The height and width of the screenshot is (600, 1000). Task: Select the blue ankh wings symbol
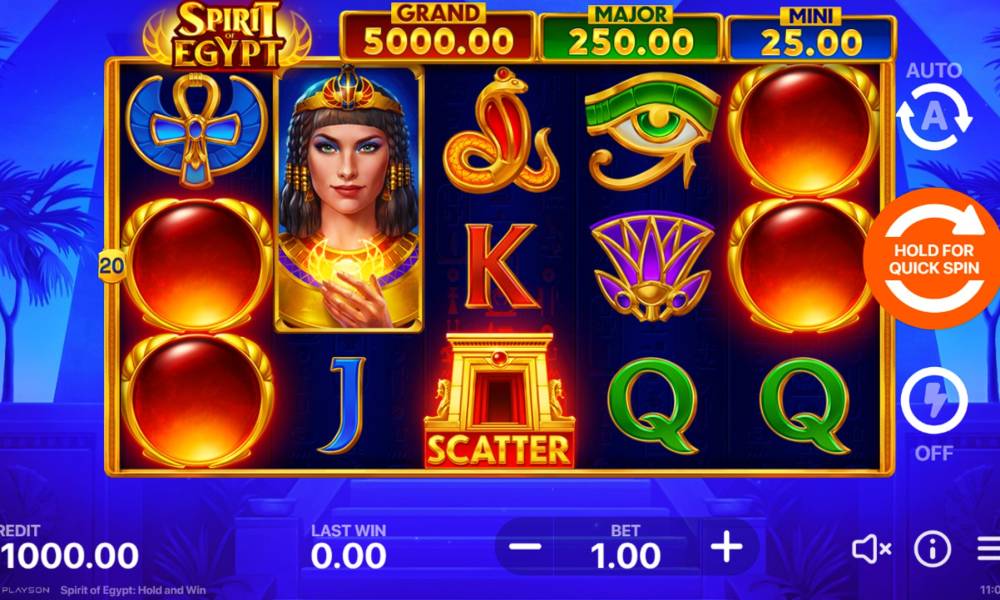pos(196,129)
